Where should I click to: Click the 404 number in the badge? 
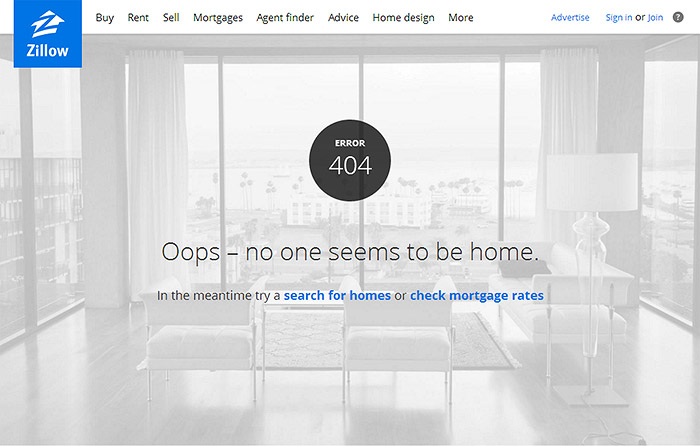click(x=350, y=166)
